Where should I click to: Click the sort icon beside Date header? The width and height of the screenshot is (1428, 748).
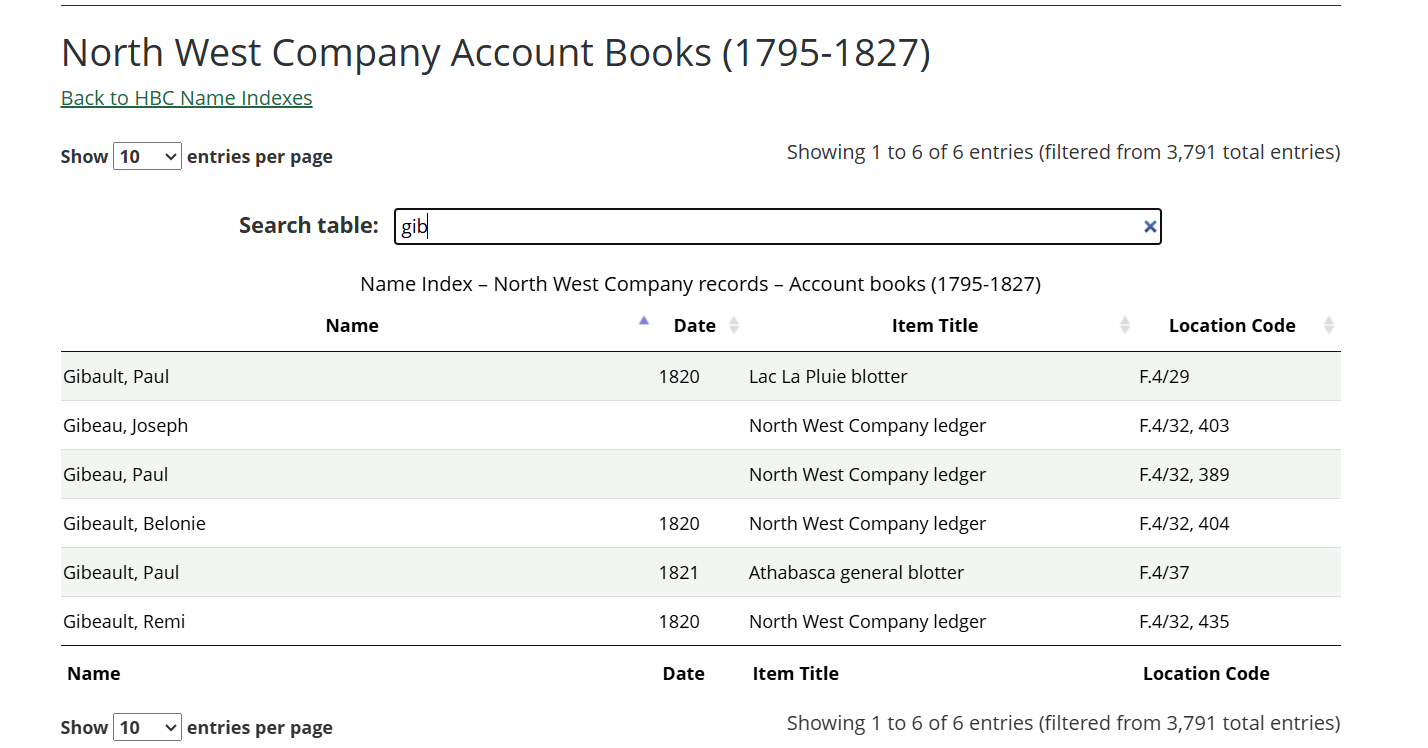(735, 325)
